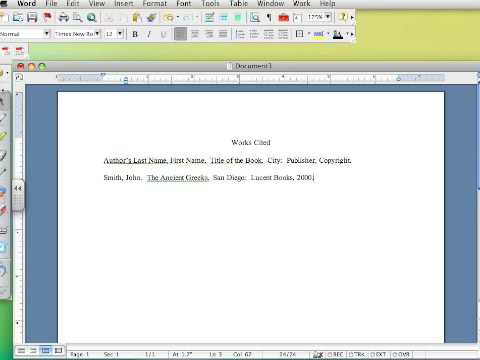This screenshot has width=480, height=360.
Task: Toggle the active Align Left button
Action: [x=180, y=34]
